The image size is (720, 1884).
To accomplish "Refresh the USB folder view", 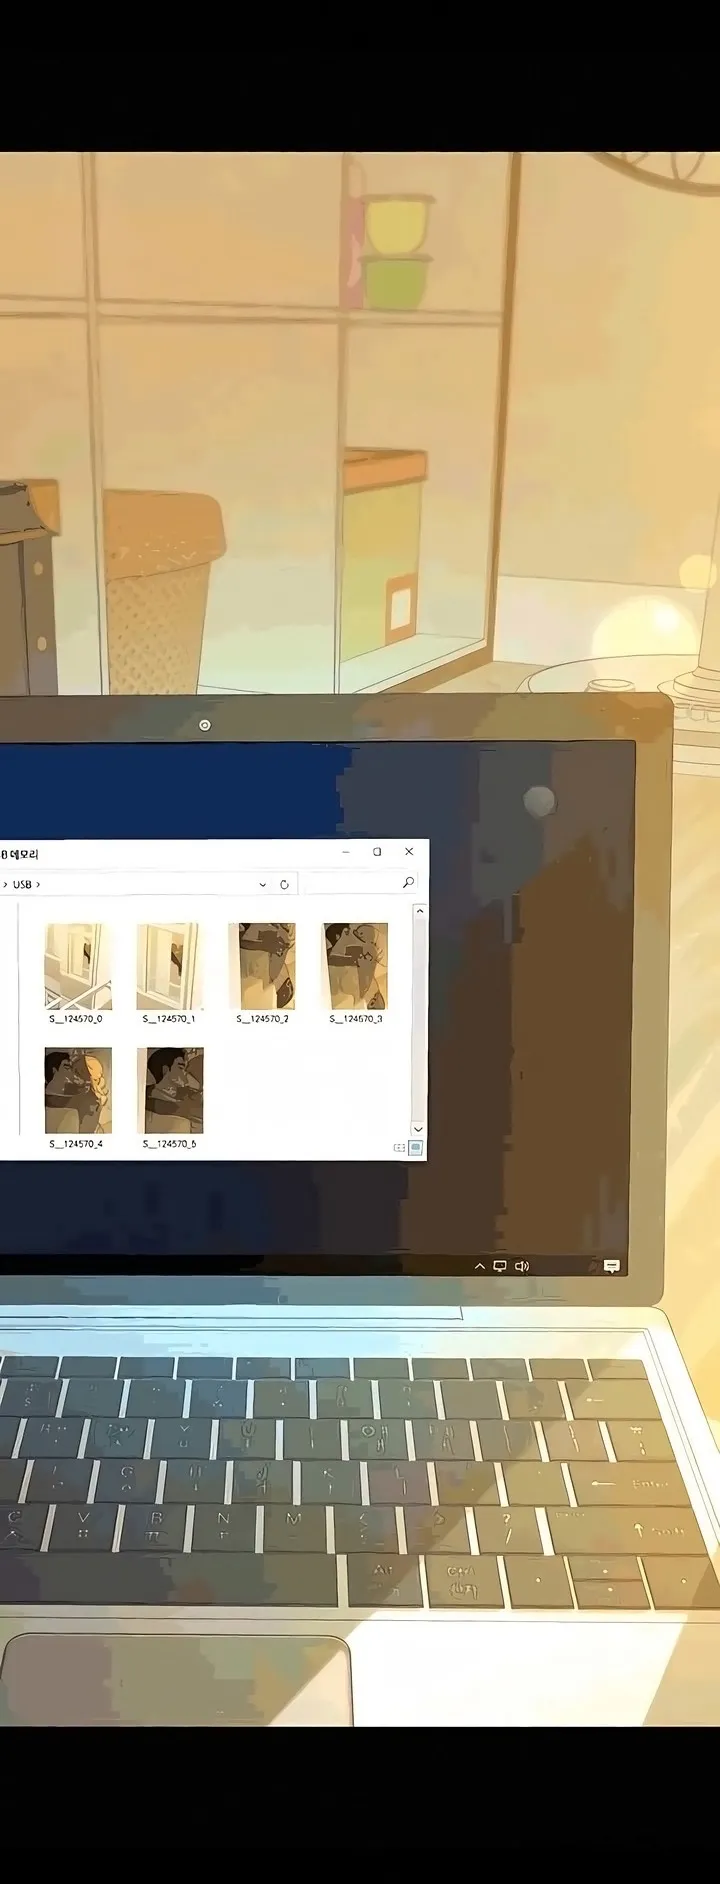I will [284, 885].
